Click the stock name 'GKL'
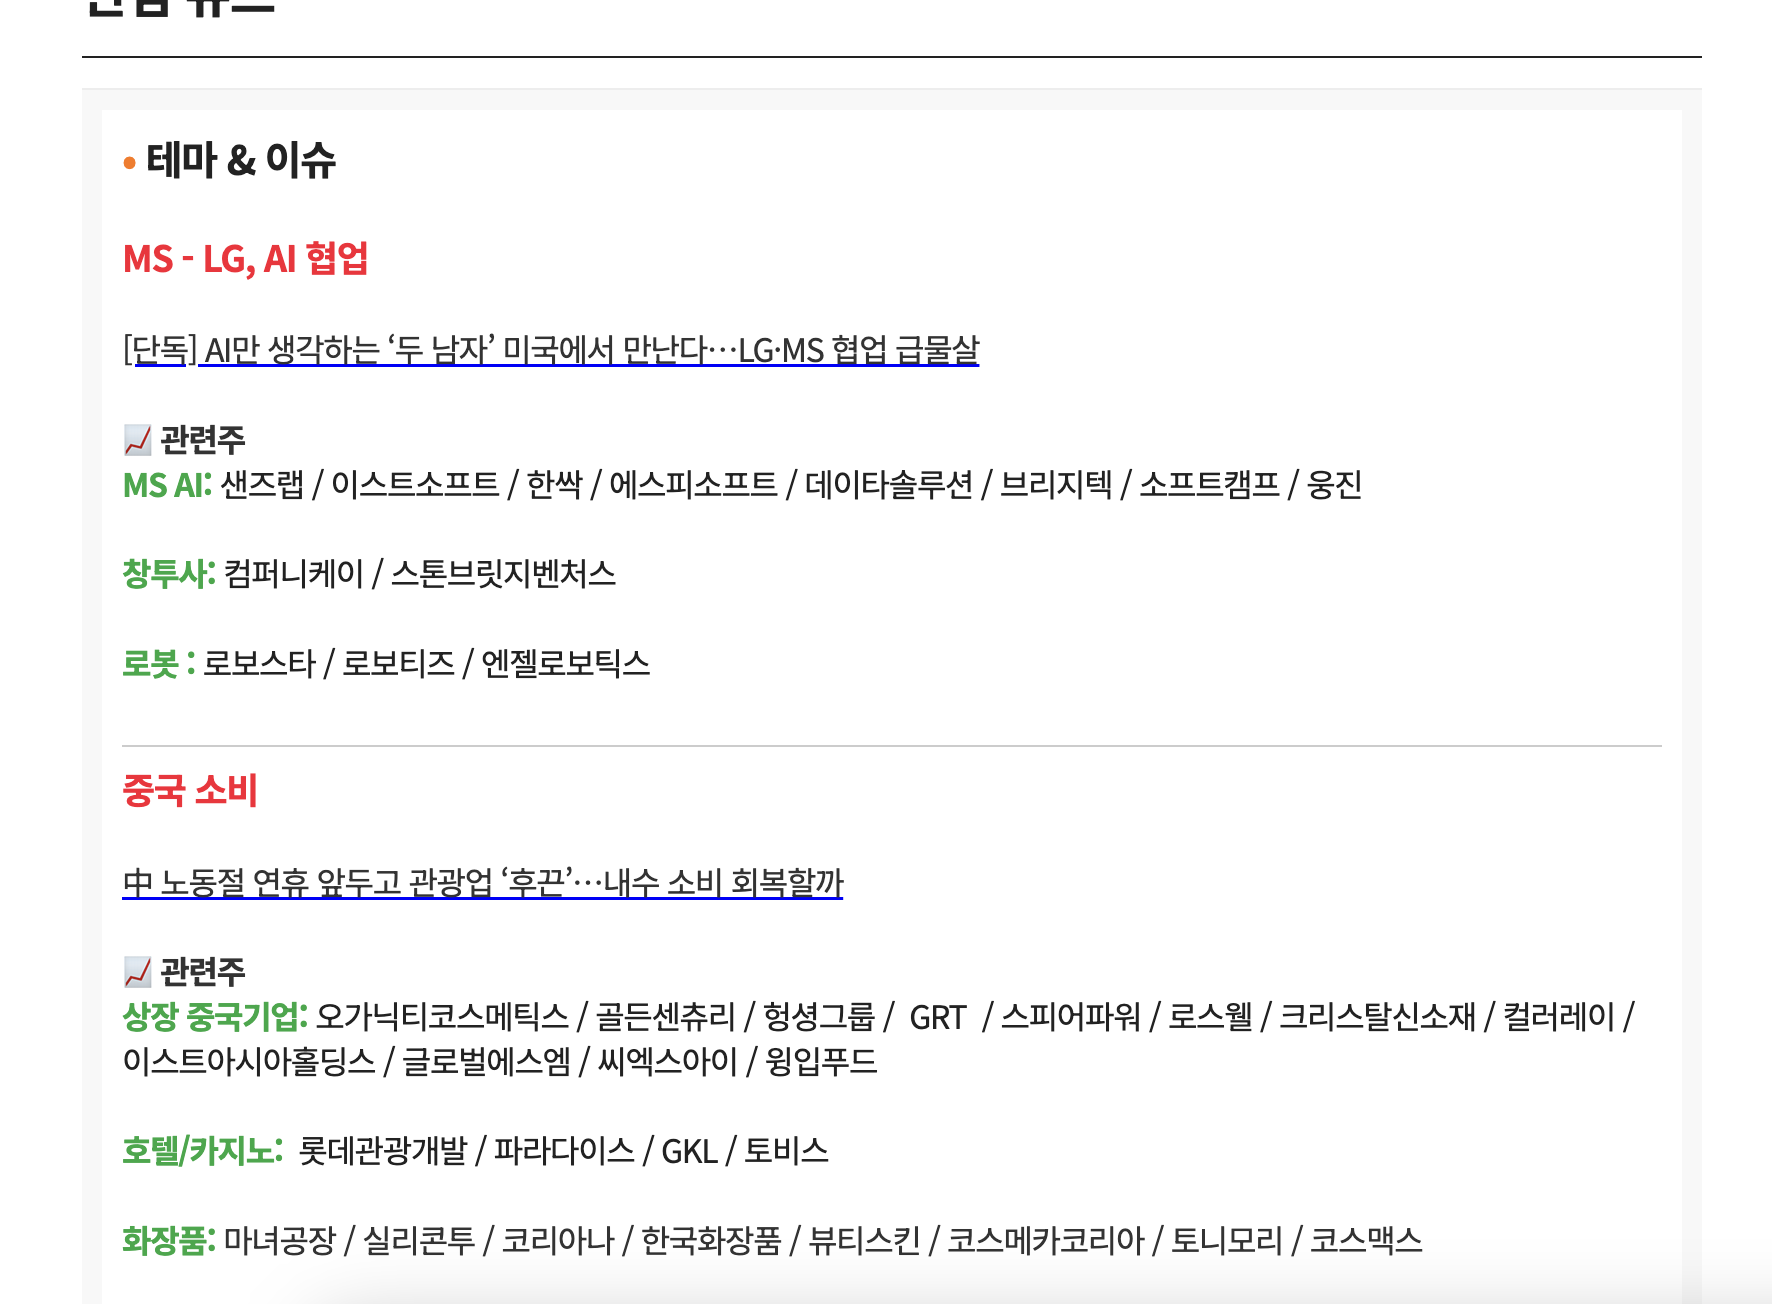Viewport: 1772px width, 1304px height. coord(689,1151)
